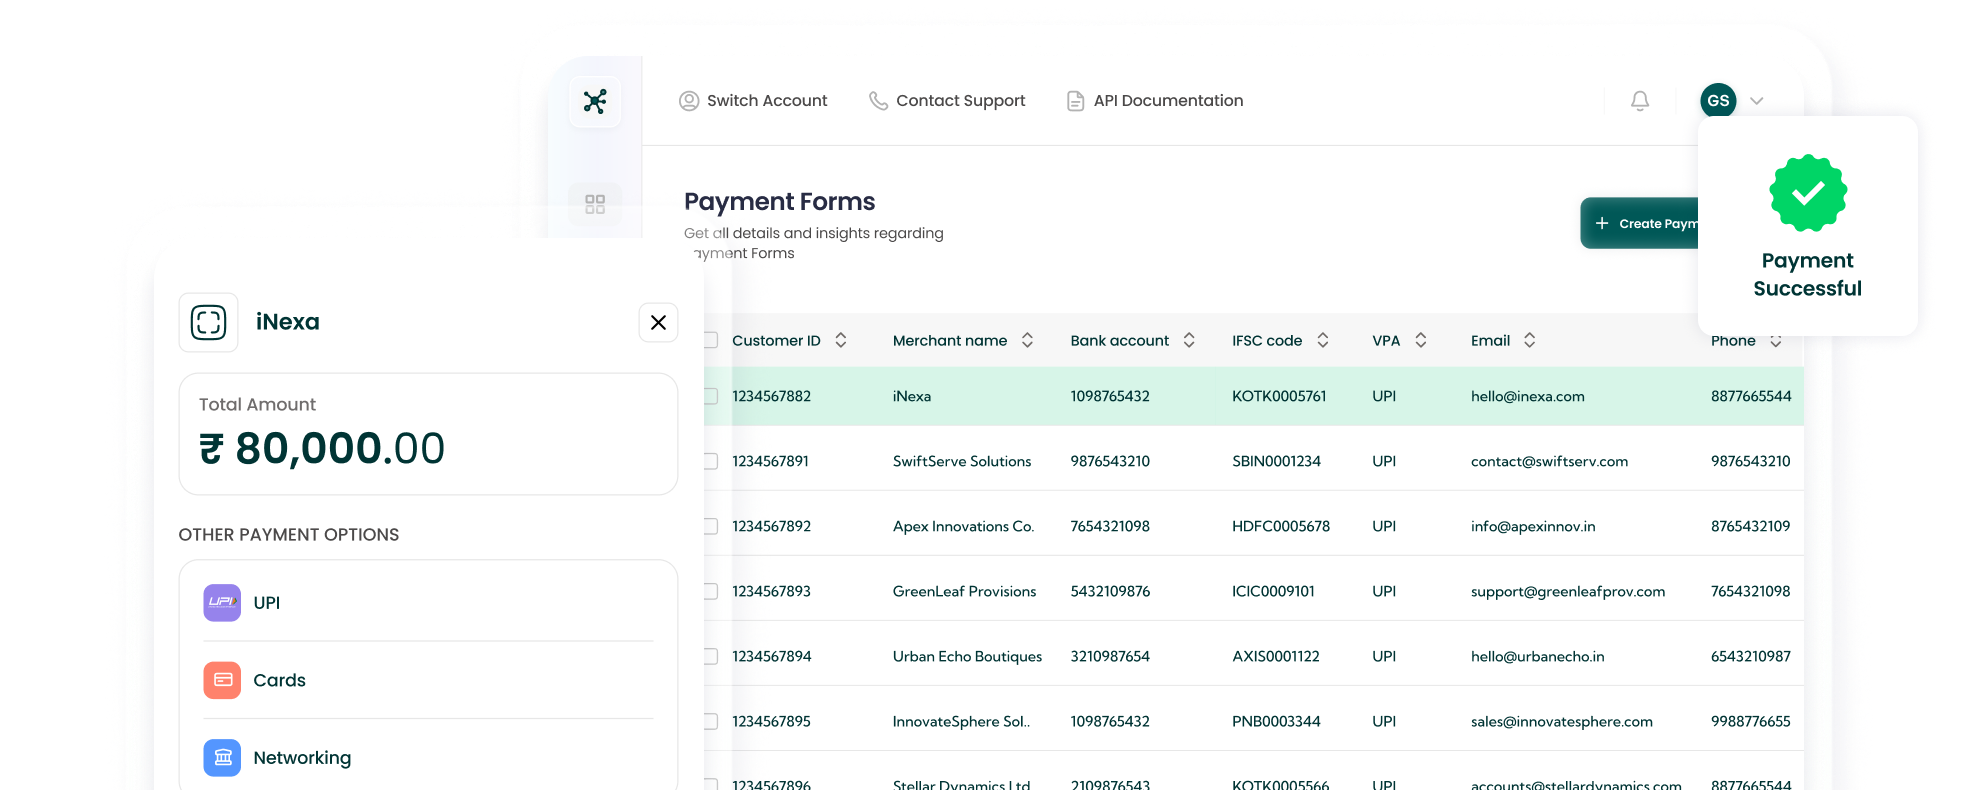Click the iNexa logo icon in the payment panel
The height and width of the screenshot is (790, 1988).
(209, 322)
